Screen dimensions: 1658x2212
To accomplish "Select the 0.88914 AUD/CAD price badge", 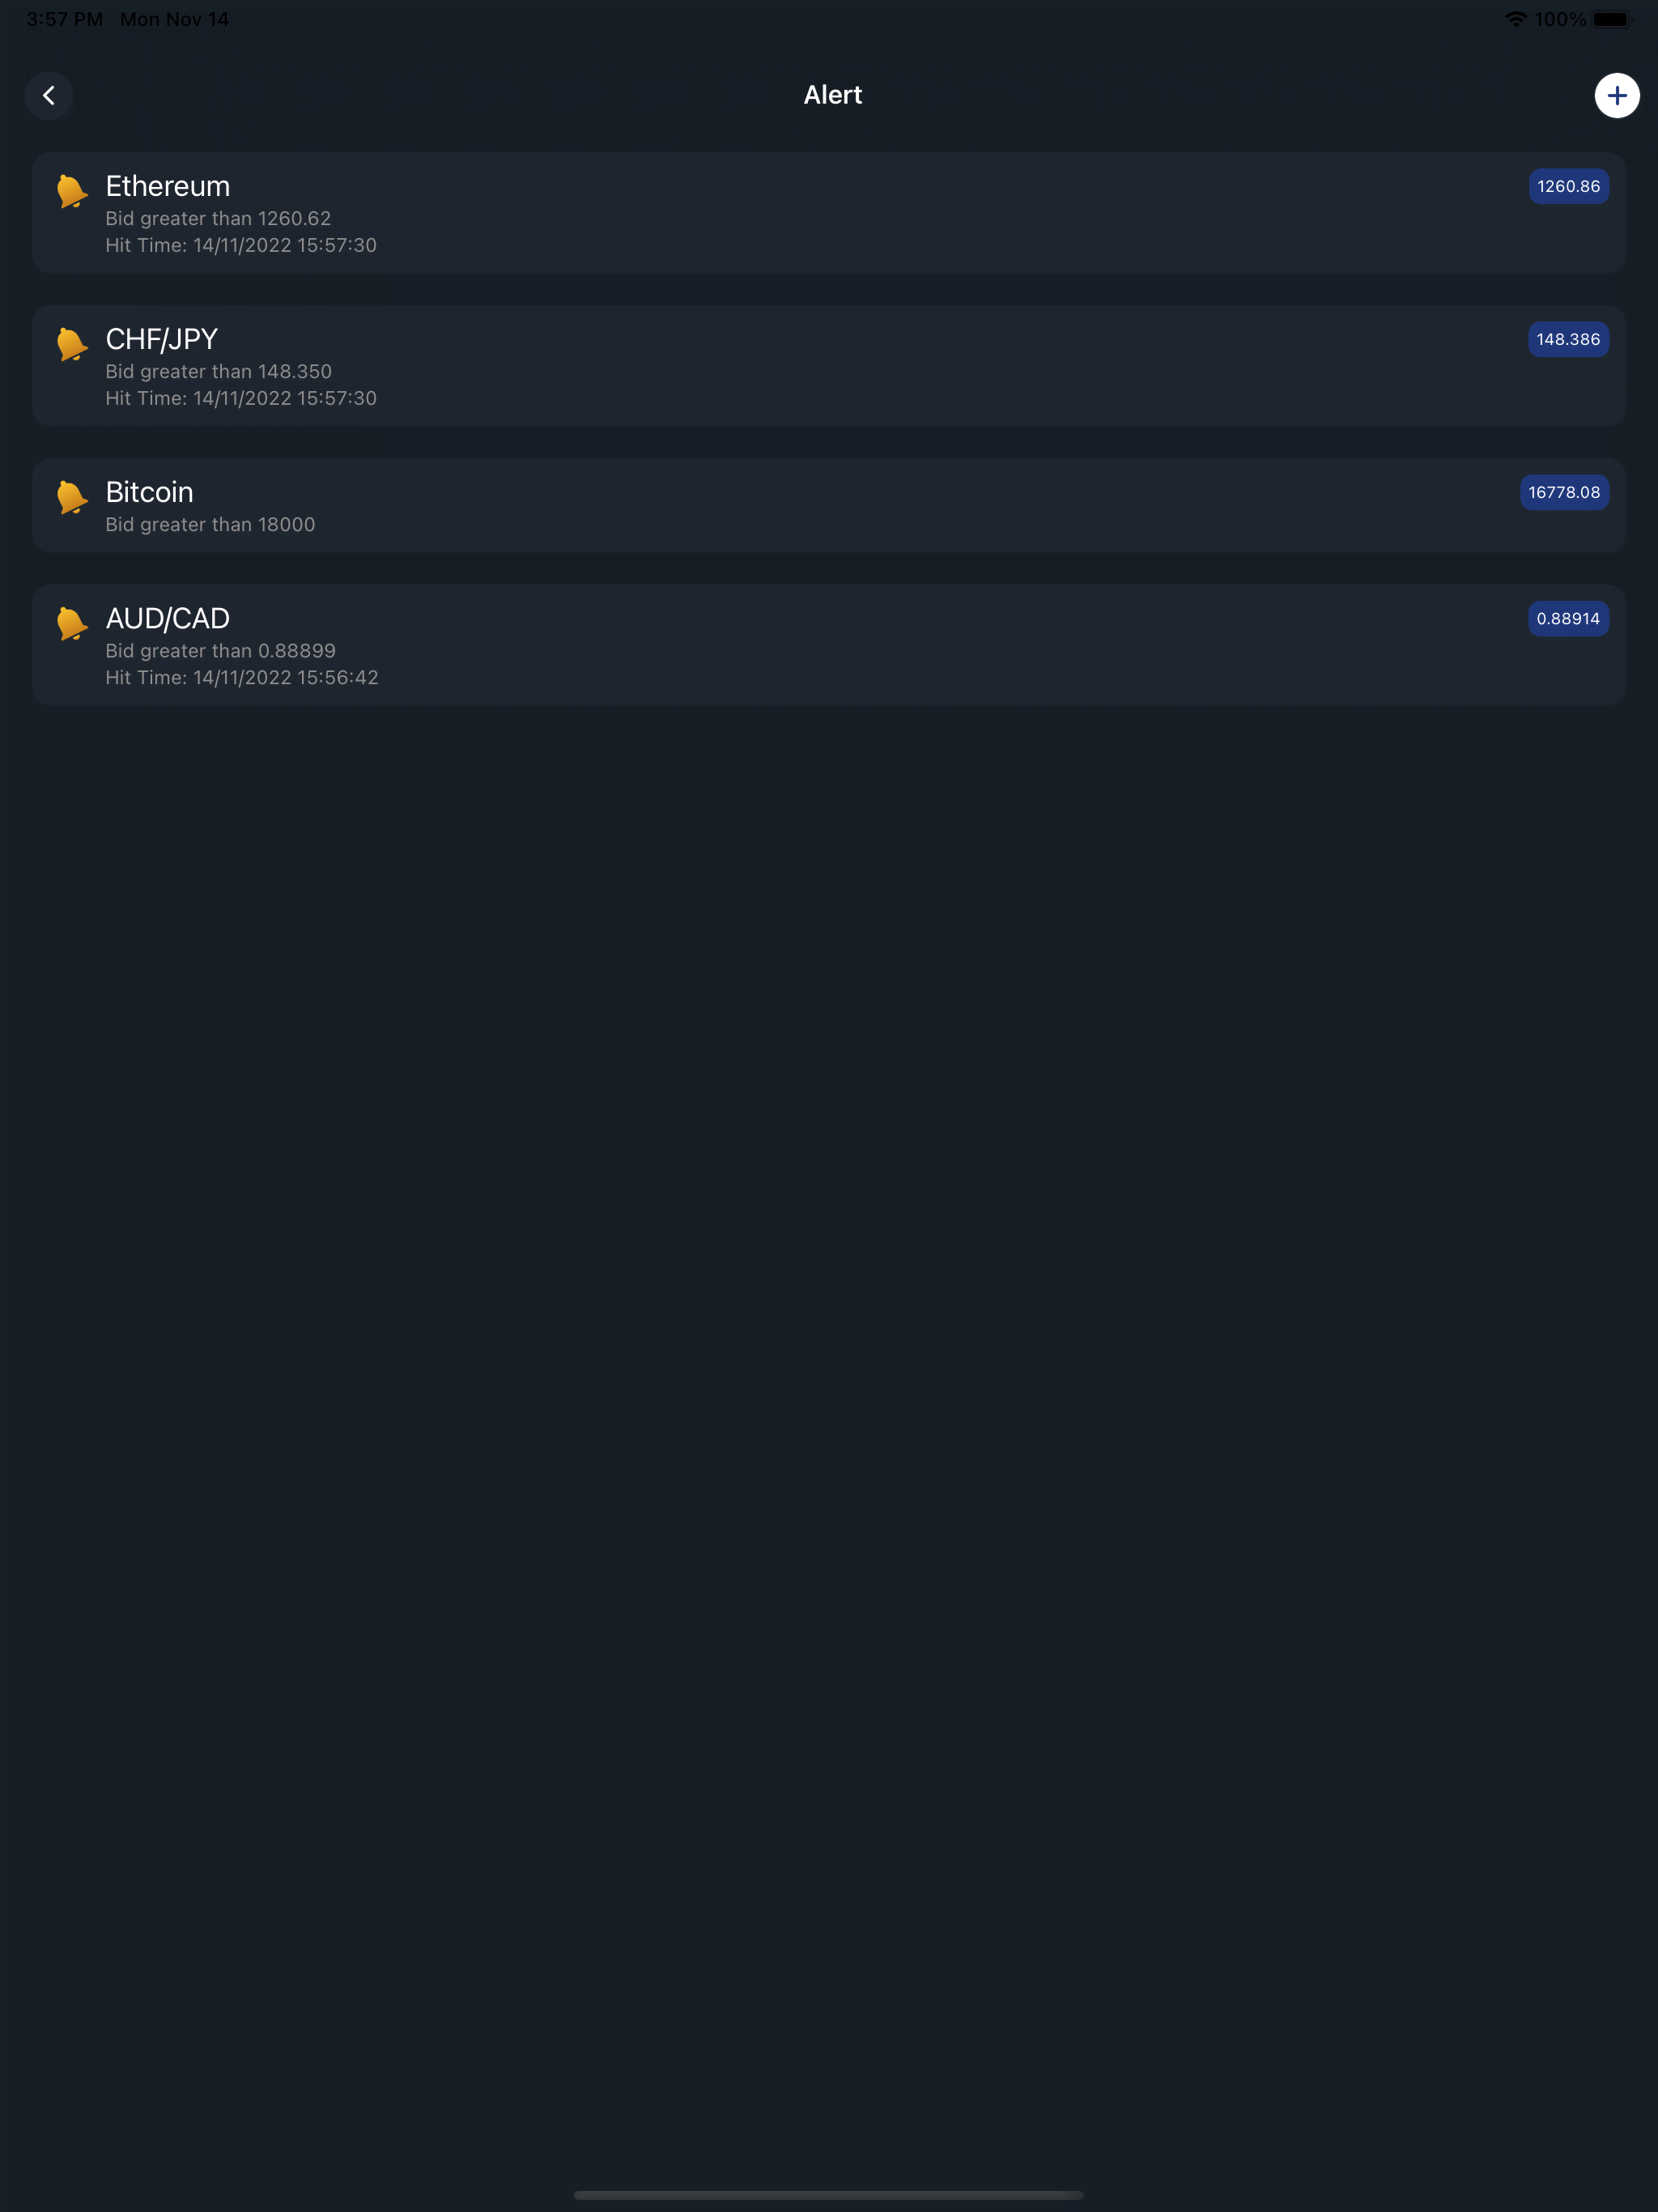I will click(x=1568, y=618).
